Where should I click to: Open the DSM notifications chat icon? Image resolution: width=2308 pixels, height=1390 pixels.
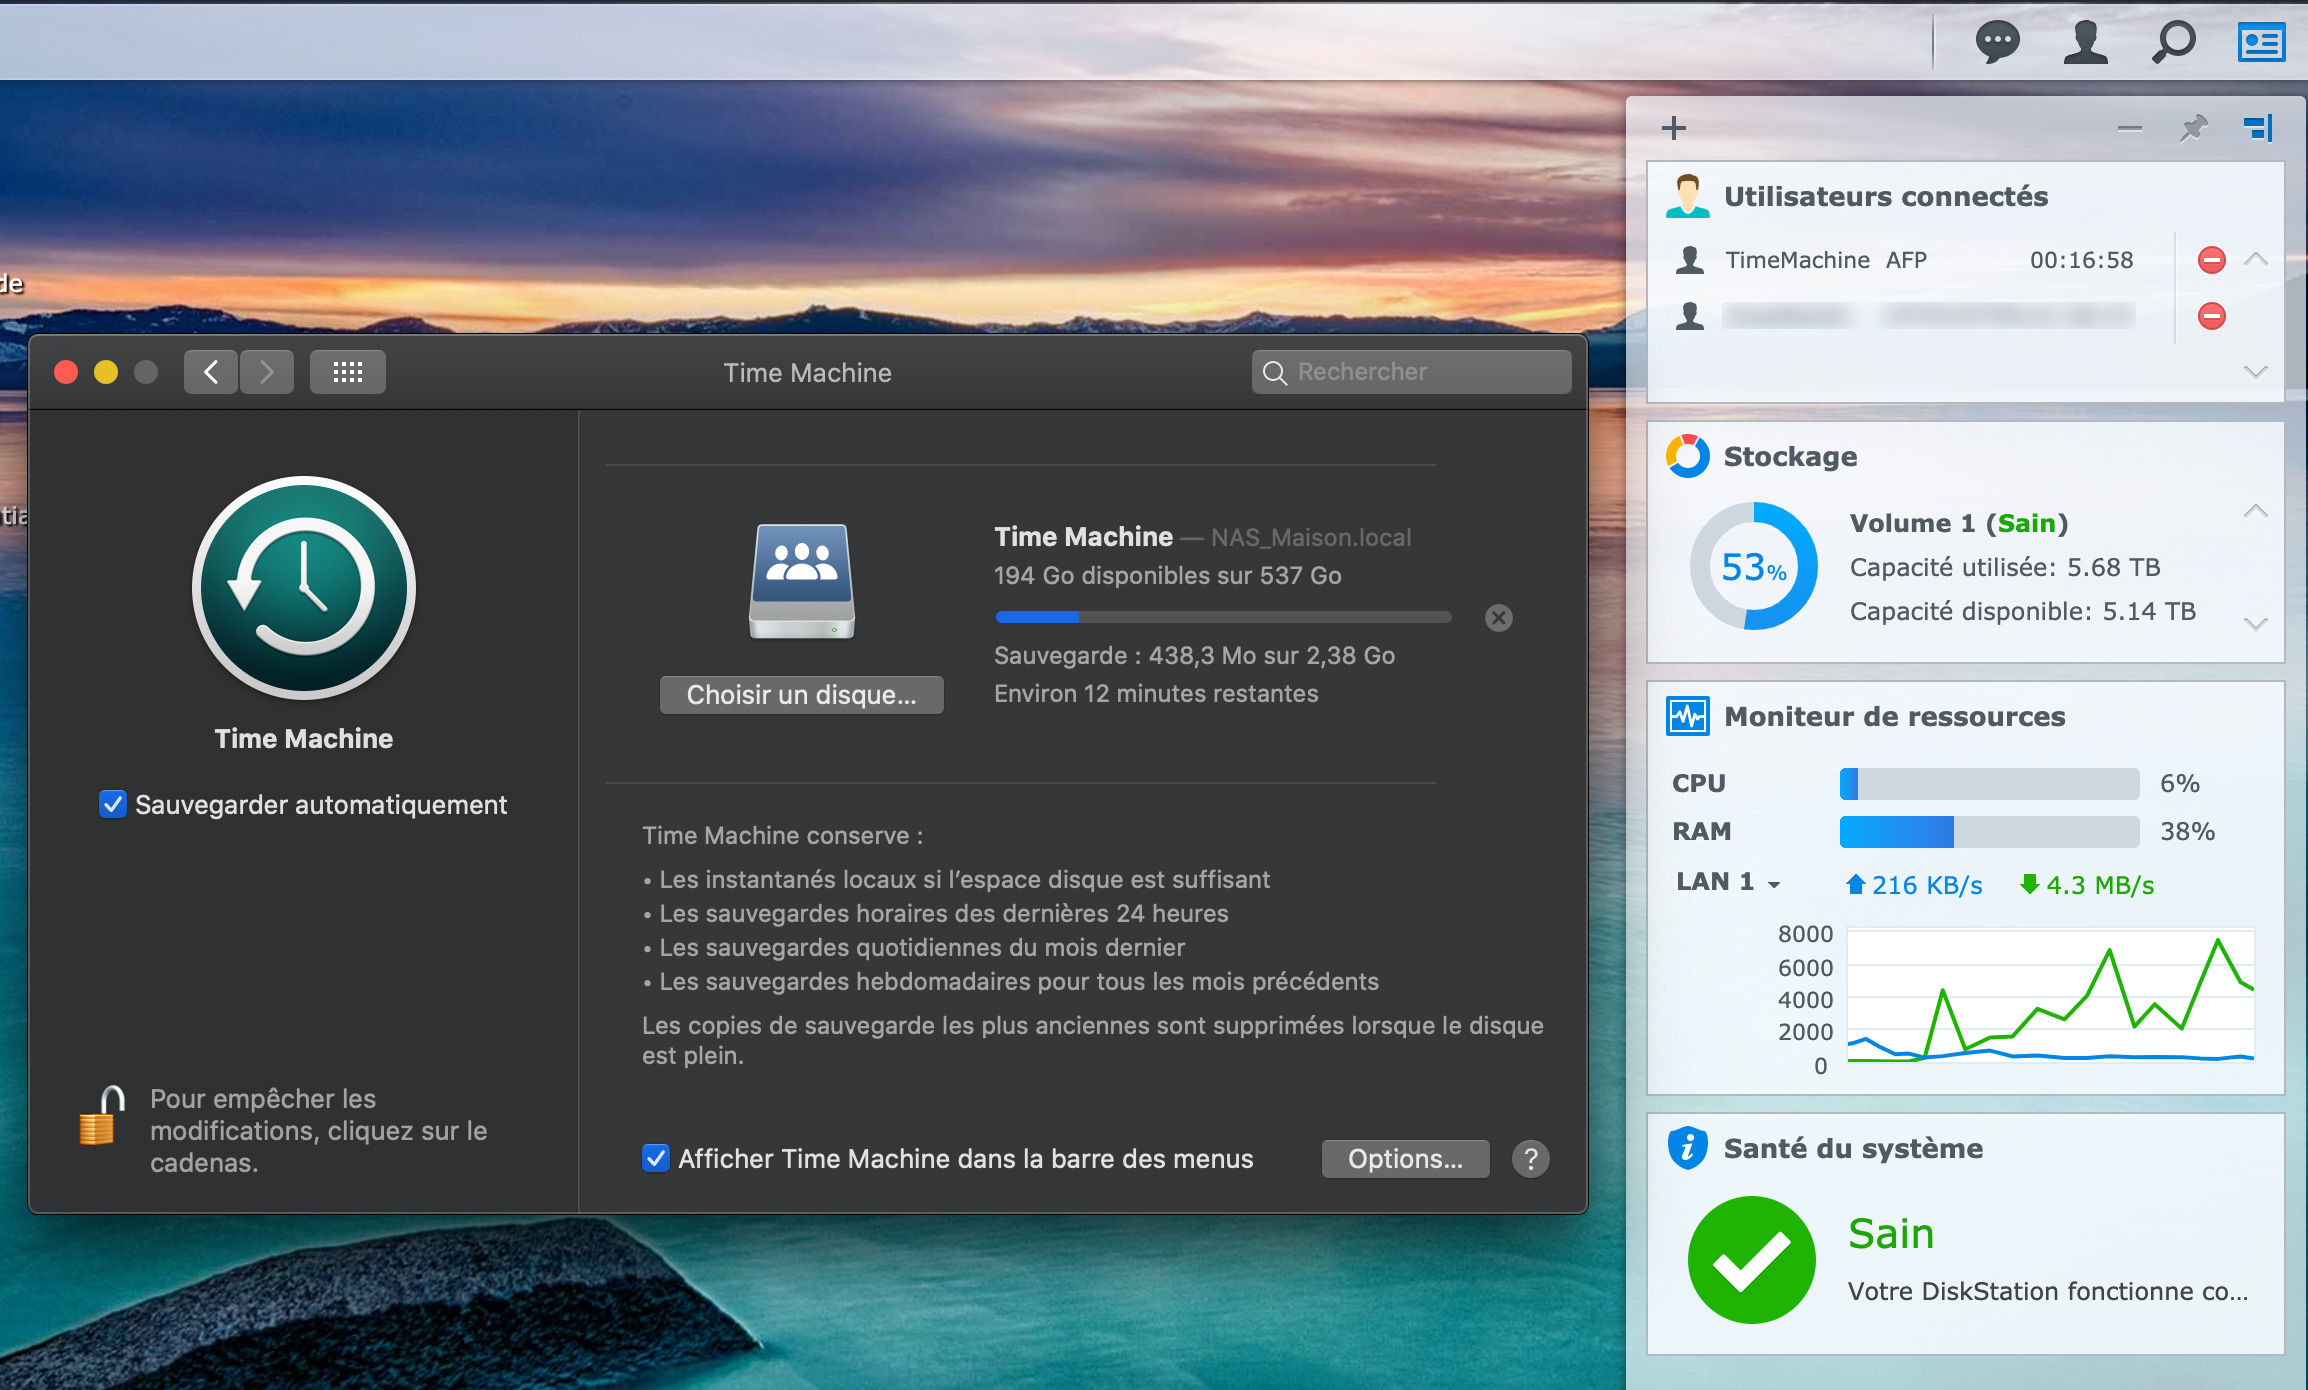click(x=1997, y=43)
